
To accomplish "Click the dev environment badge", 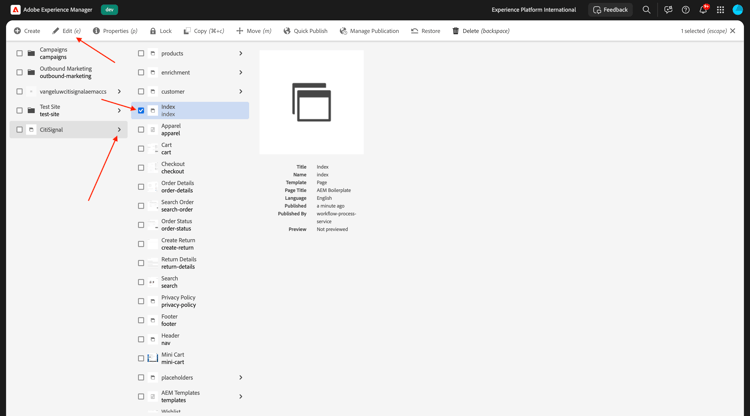I will [110, 10].
